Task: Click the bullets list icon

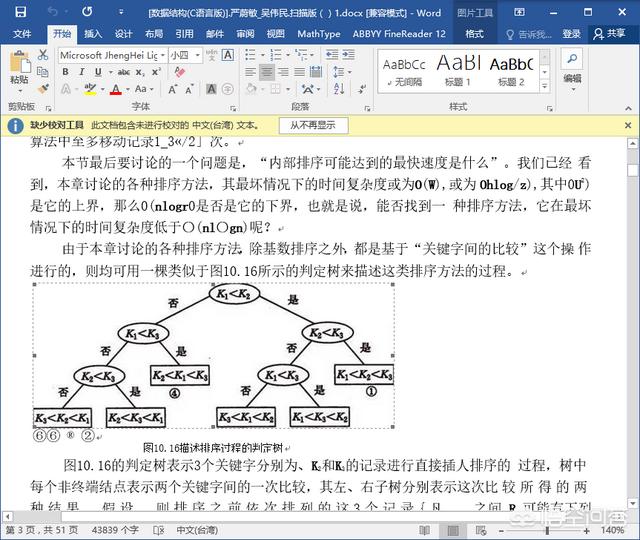Action: coord(250,55)
